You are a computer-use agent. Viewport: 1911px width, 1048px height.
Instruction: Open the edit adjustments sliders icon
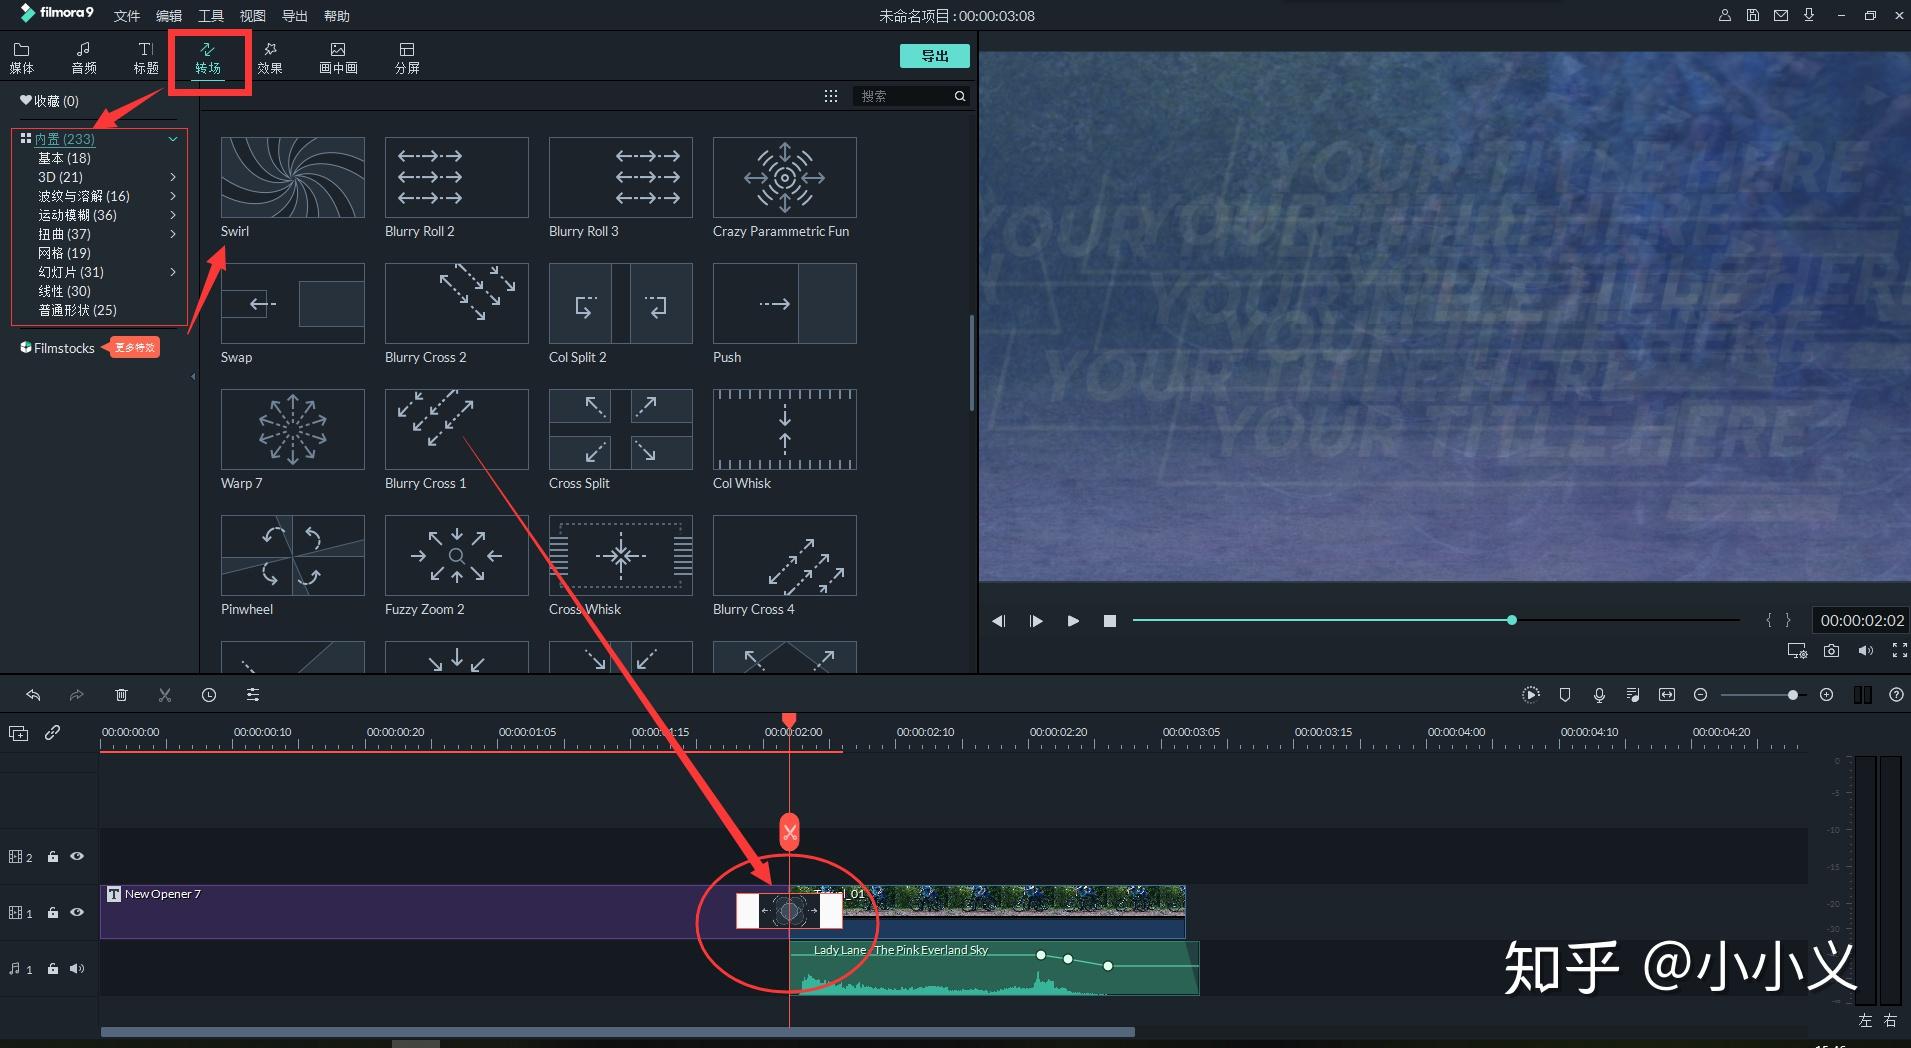253,694
